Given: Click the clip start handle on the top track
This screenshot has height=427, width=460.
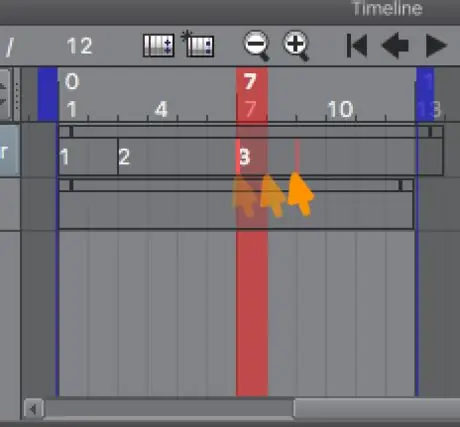Looking at the screenshot, I should 71,132.
